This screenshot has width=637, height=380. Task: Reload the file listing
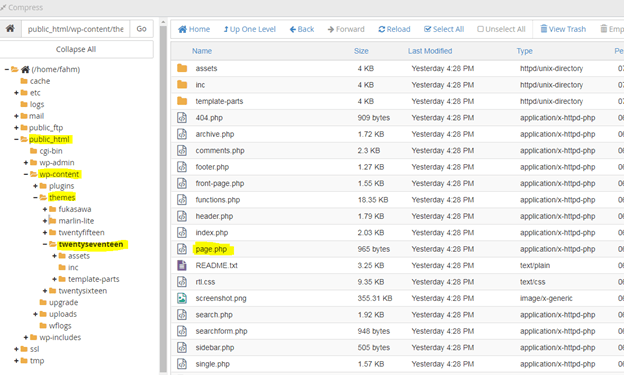394,29
